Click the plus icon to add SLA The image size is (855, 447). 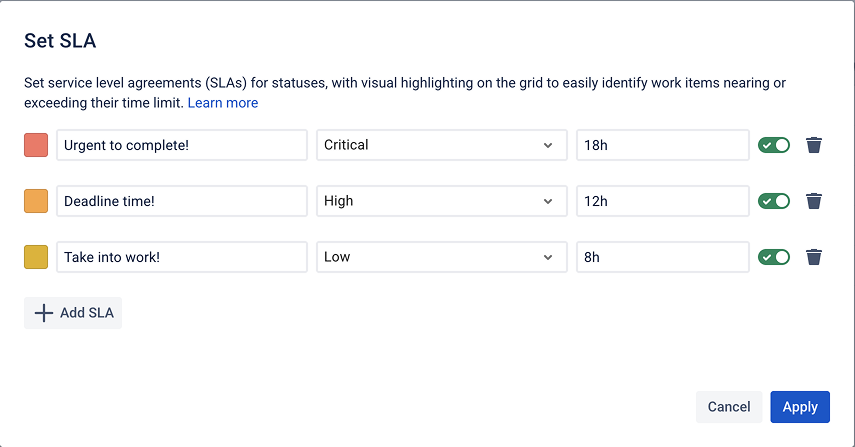click(44, 313)
